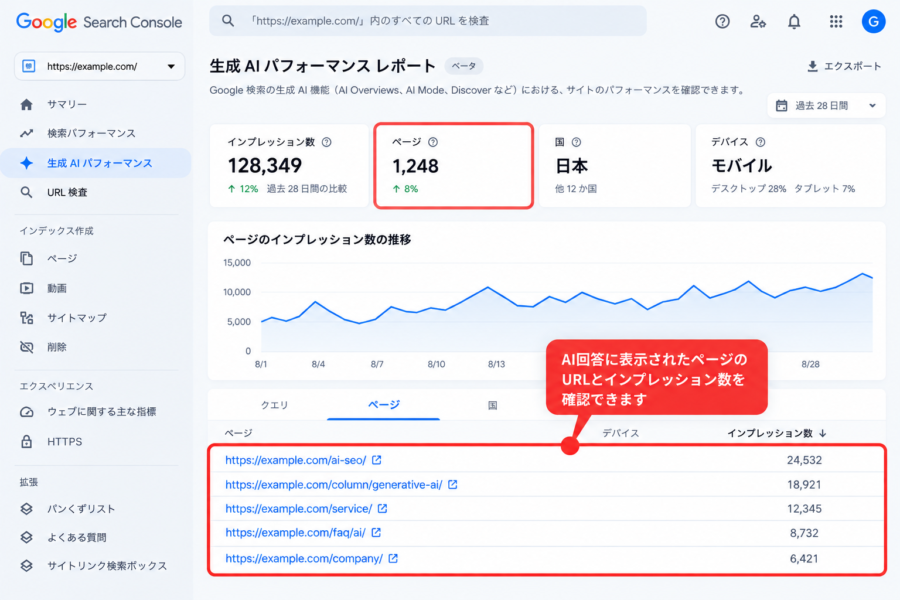This screenshot has height=600, width=900.
Task: Click the デバイス column header
Action: [x=620, y=433]
